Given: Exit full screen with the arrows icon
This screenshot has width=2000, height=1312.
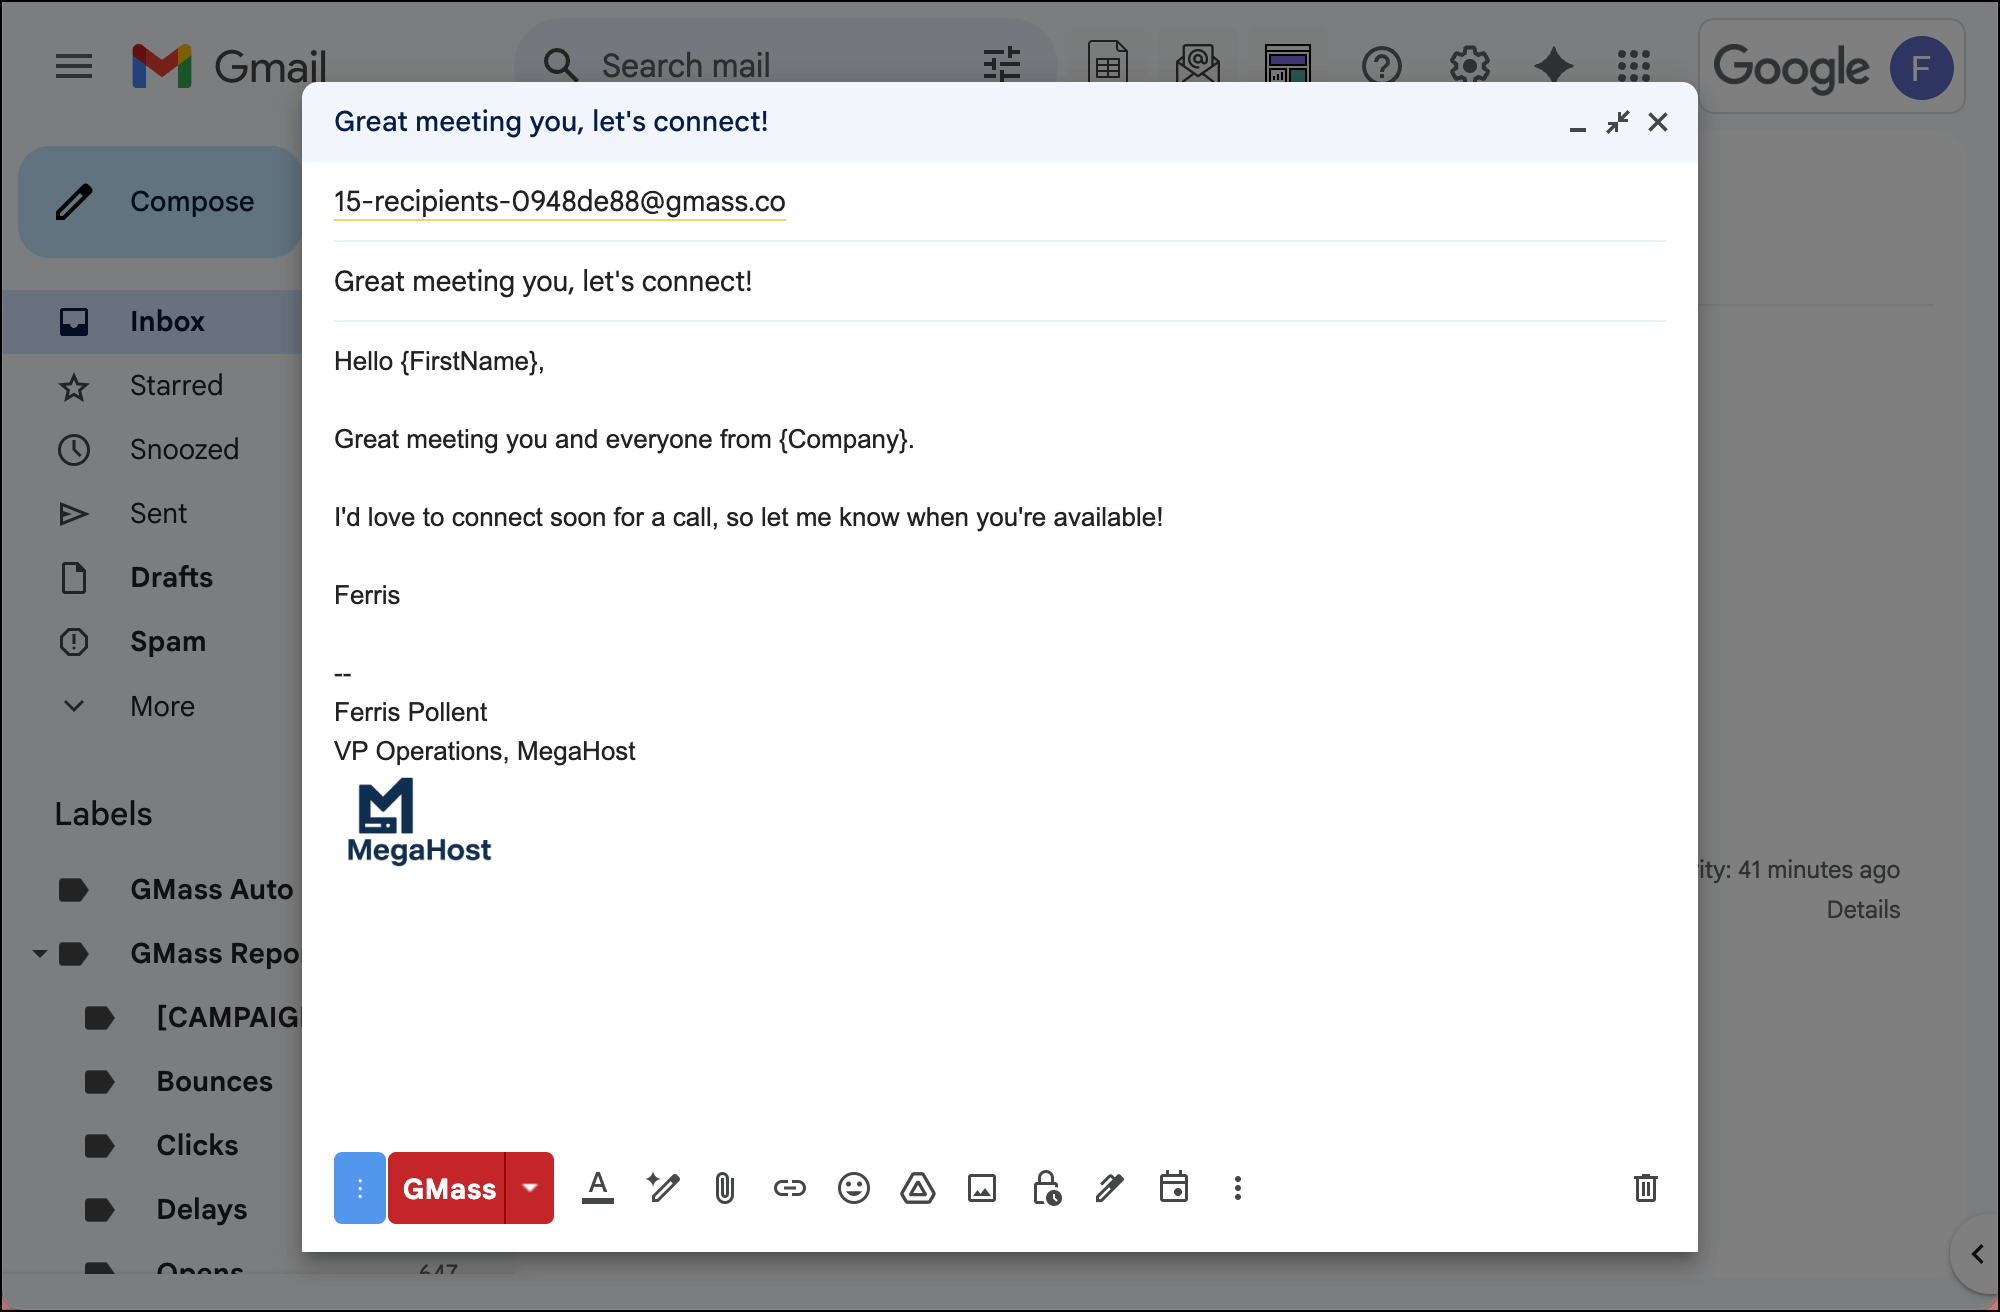Looking at the screenshot, I should pos(1617,122).
